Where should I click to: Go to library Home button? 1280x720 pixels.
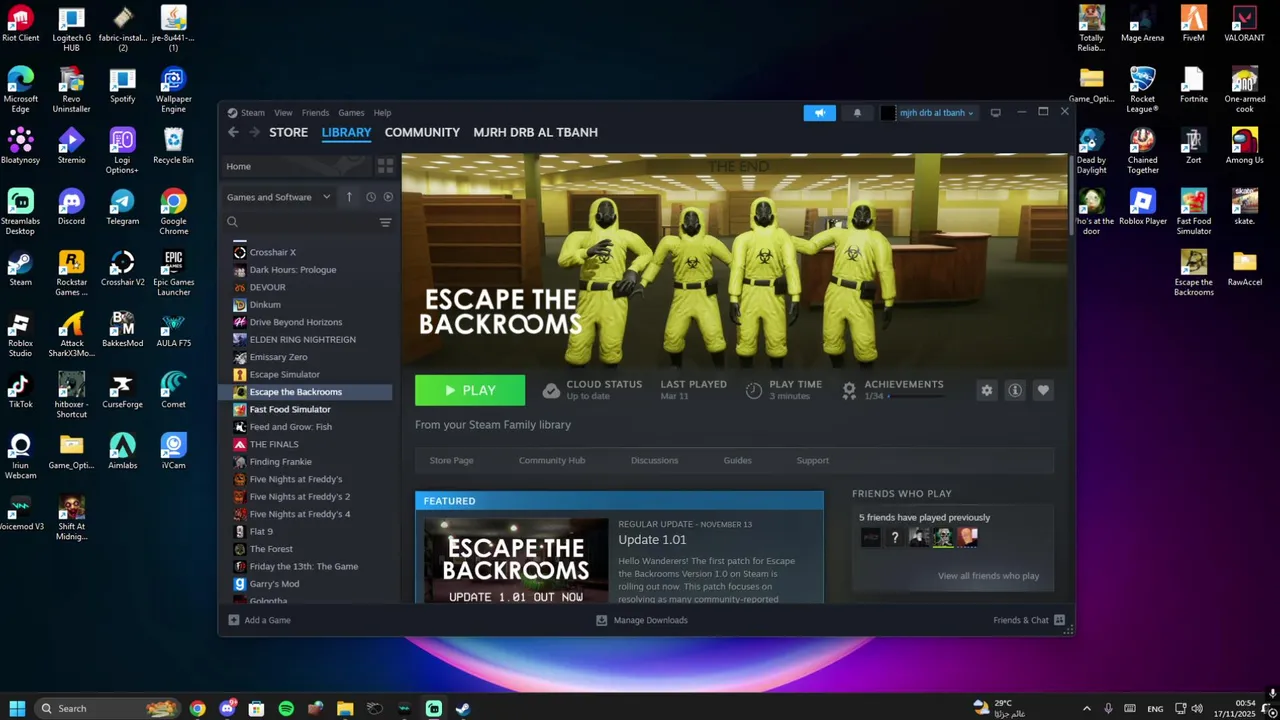tap(296, 166)
